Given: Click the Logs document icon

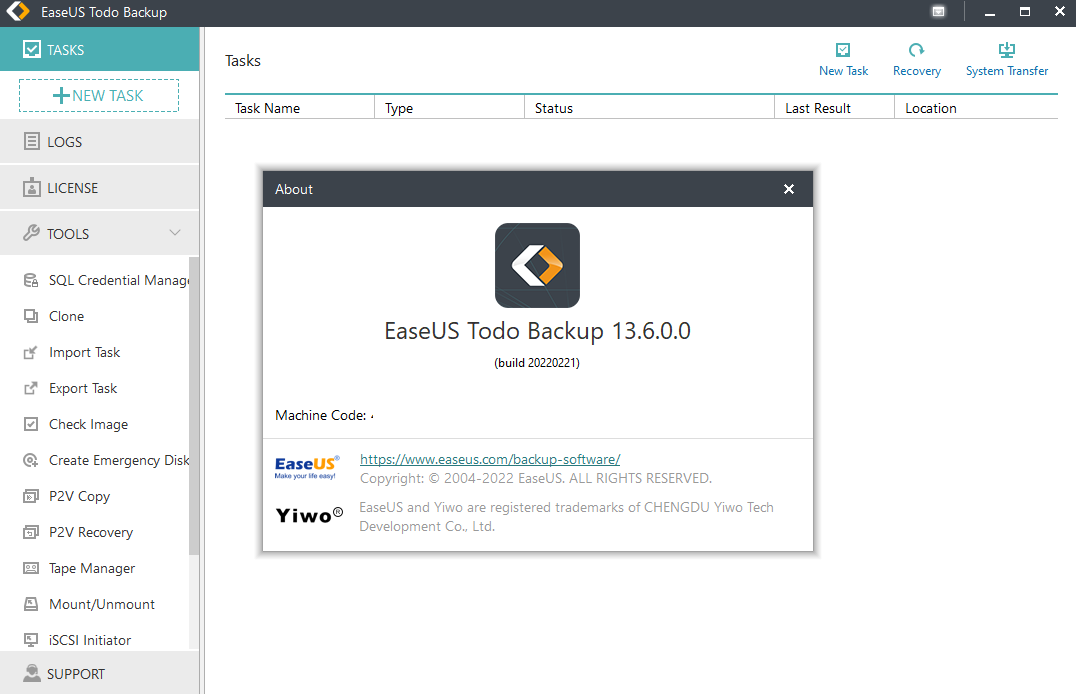Looking at the screenshot, I should click(32, 141).
